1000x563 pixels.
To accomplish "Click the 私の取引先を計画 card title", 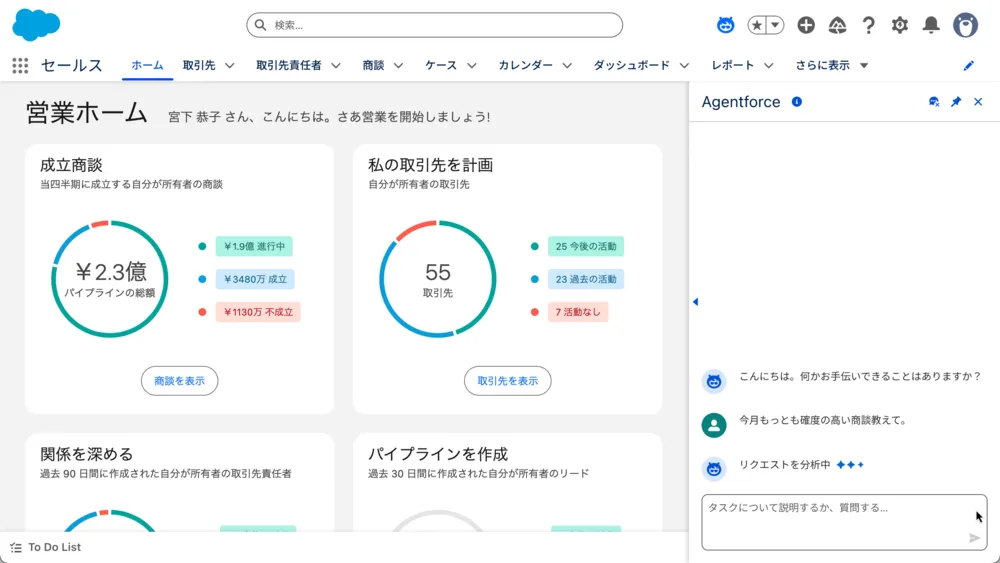I will coord(430,165).
